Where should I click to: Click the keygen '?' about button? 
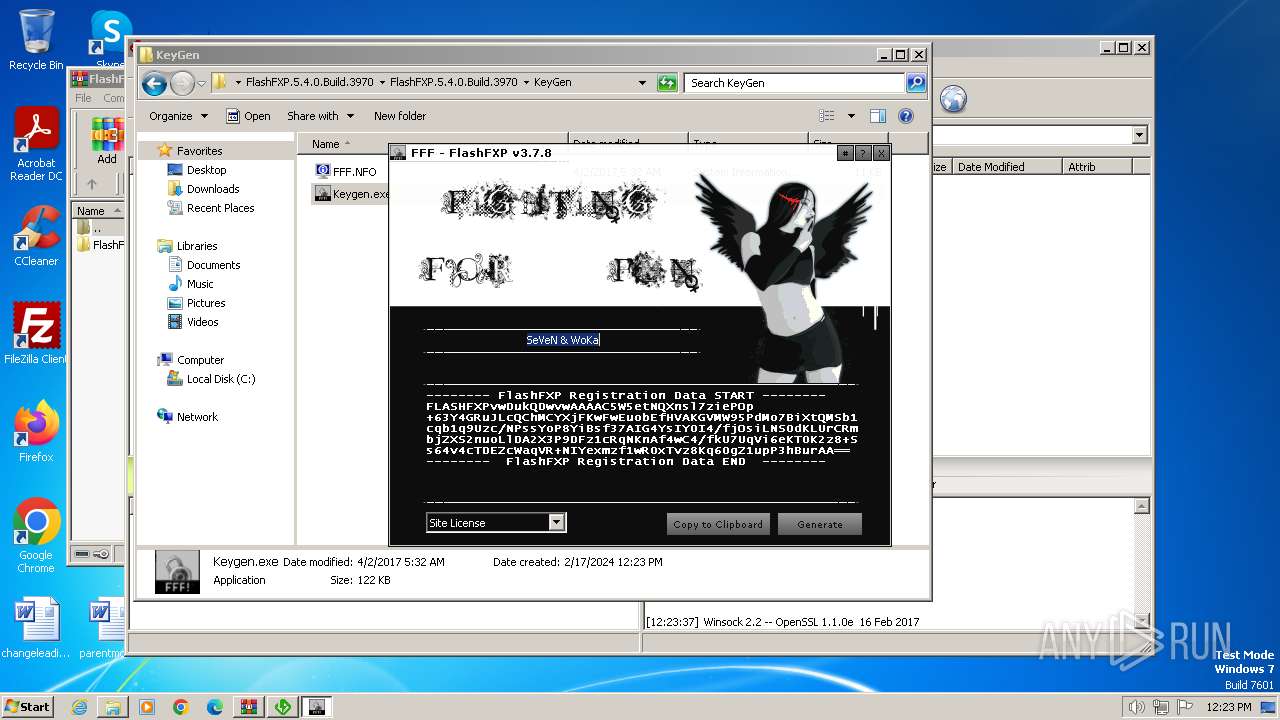[x=863, y=153]
